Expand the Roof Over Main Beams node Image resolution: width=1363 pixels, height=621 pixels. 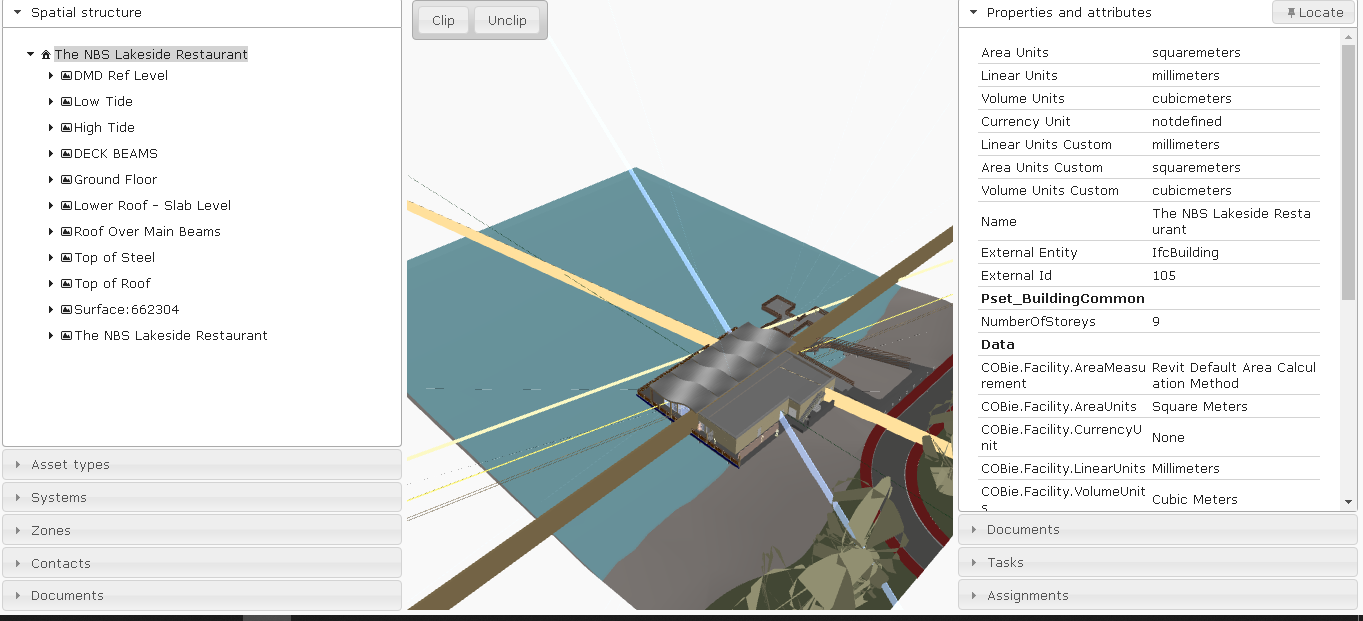click(x=51, y=231)
